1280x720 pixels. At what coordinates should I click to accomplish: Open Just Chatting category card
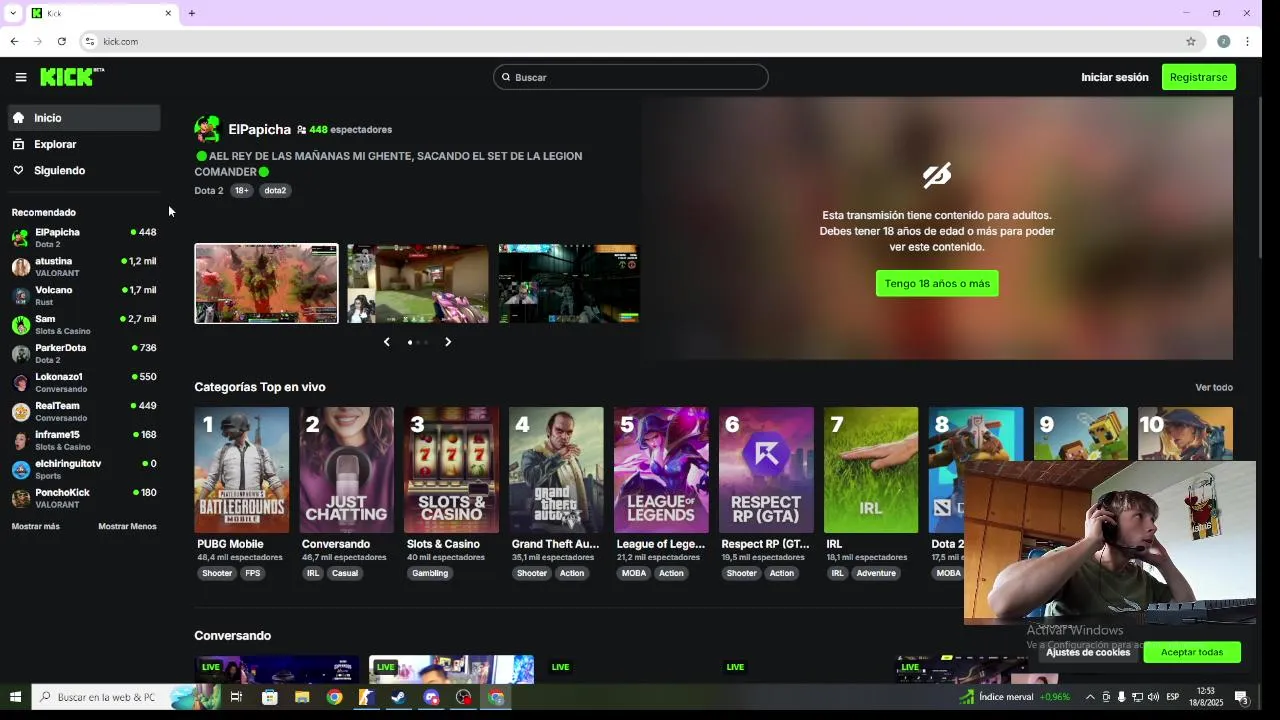pyautogui.click(x=346, y=470)
